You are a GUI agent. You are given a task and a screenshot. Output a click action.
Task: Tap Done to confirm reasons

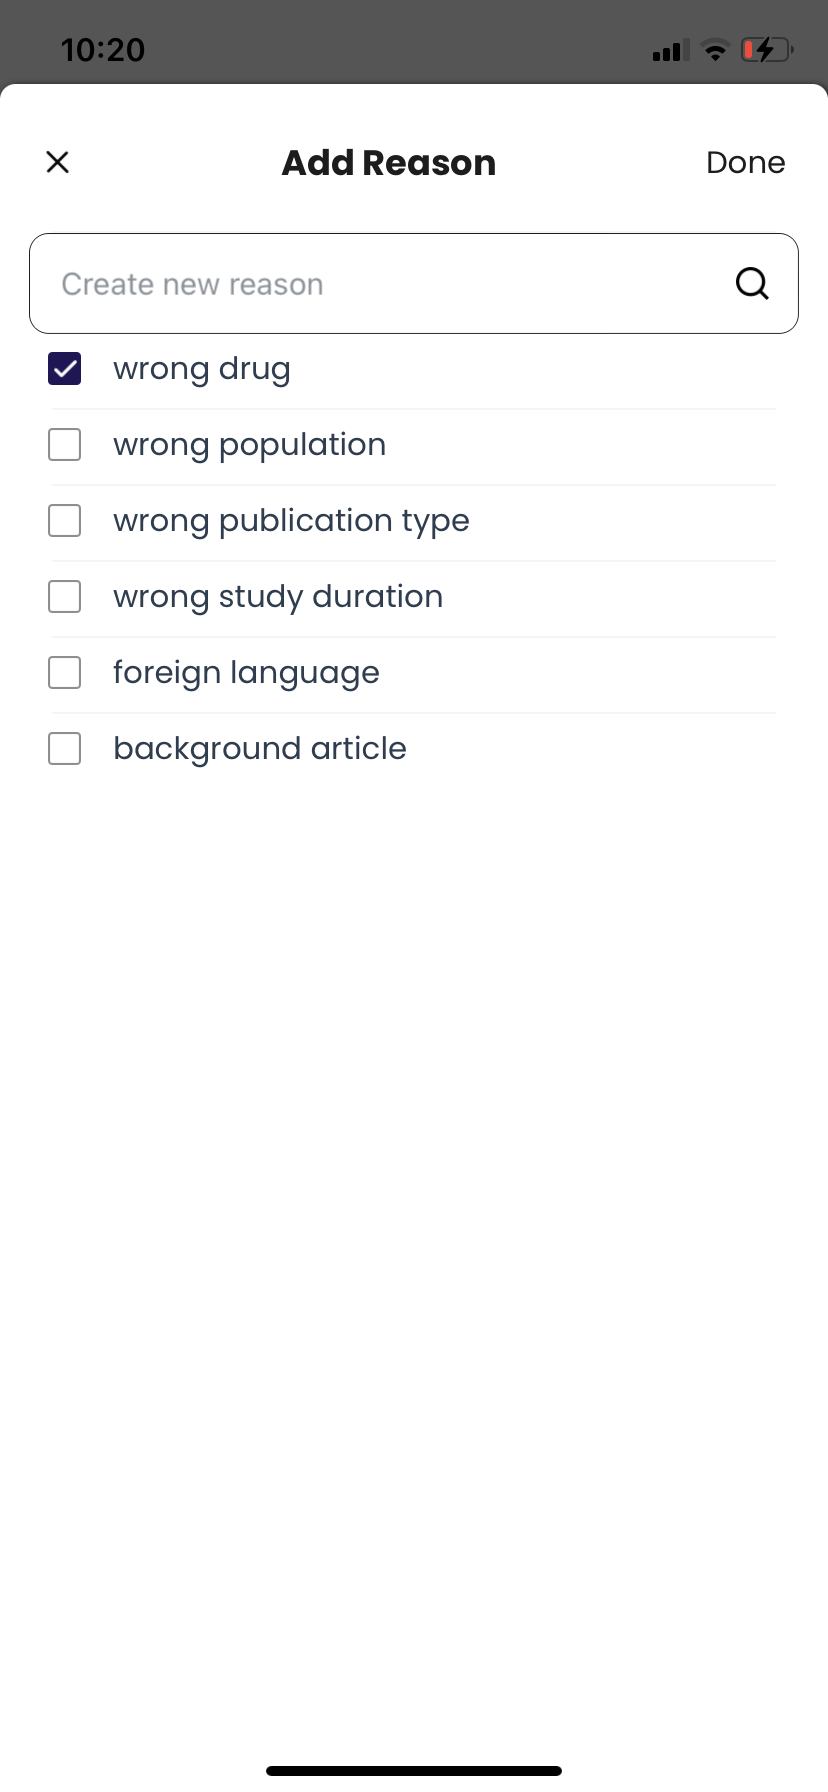[x=745, y=162]
